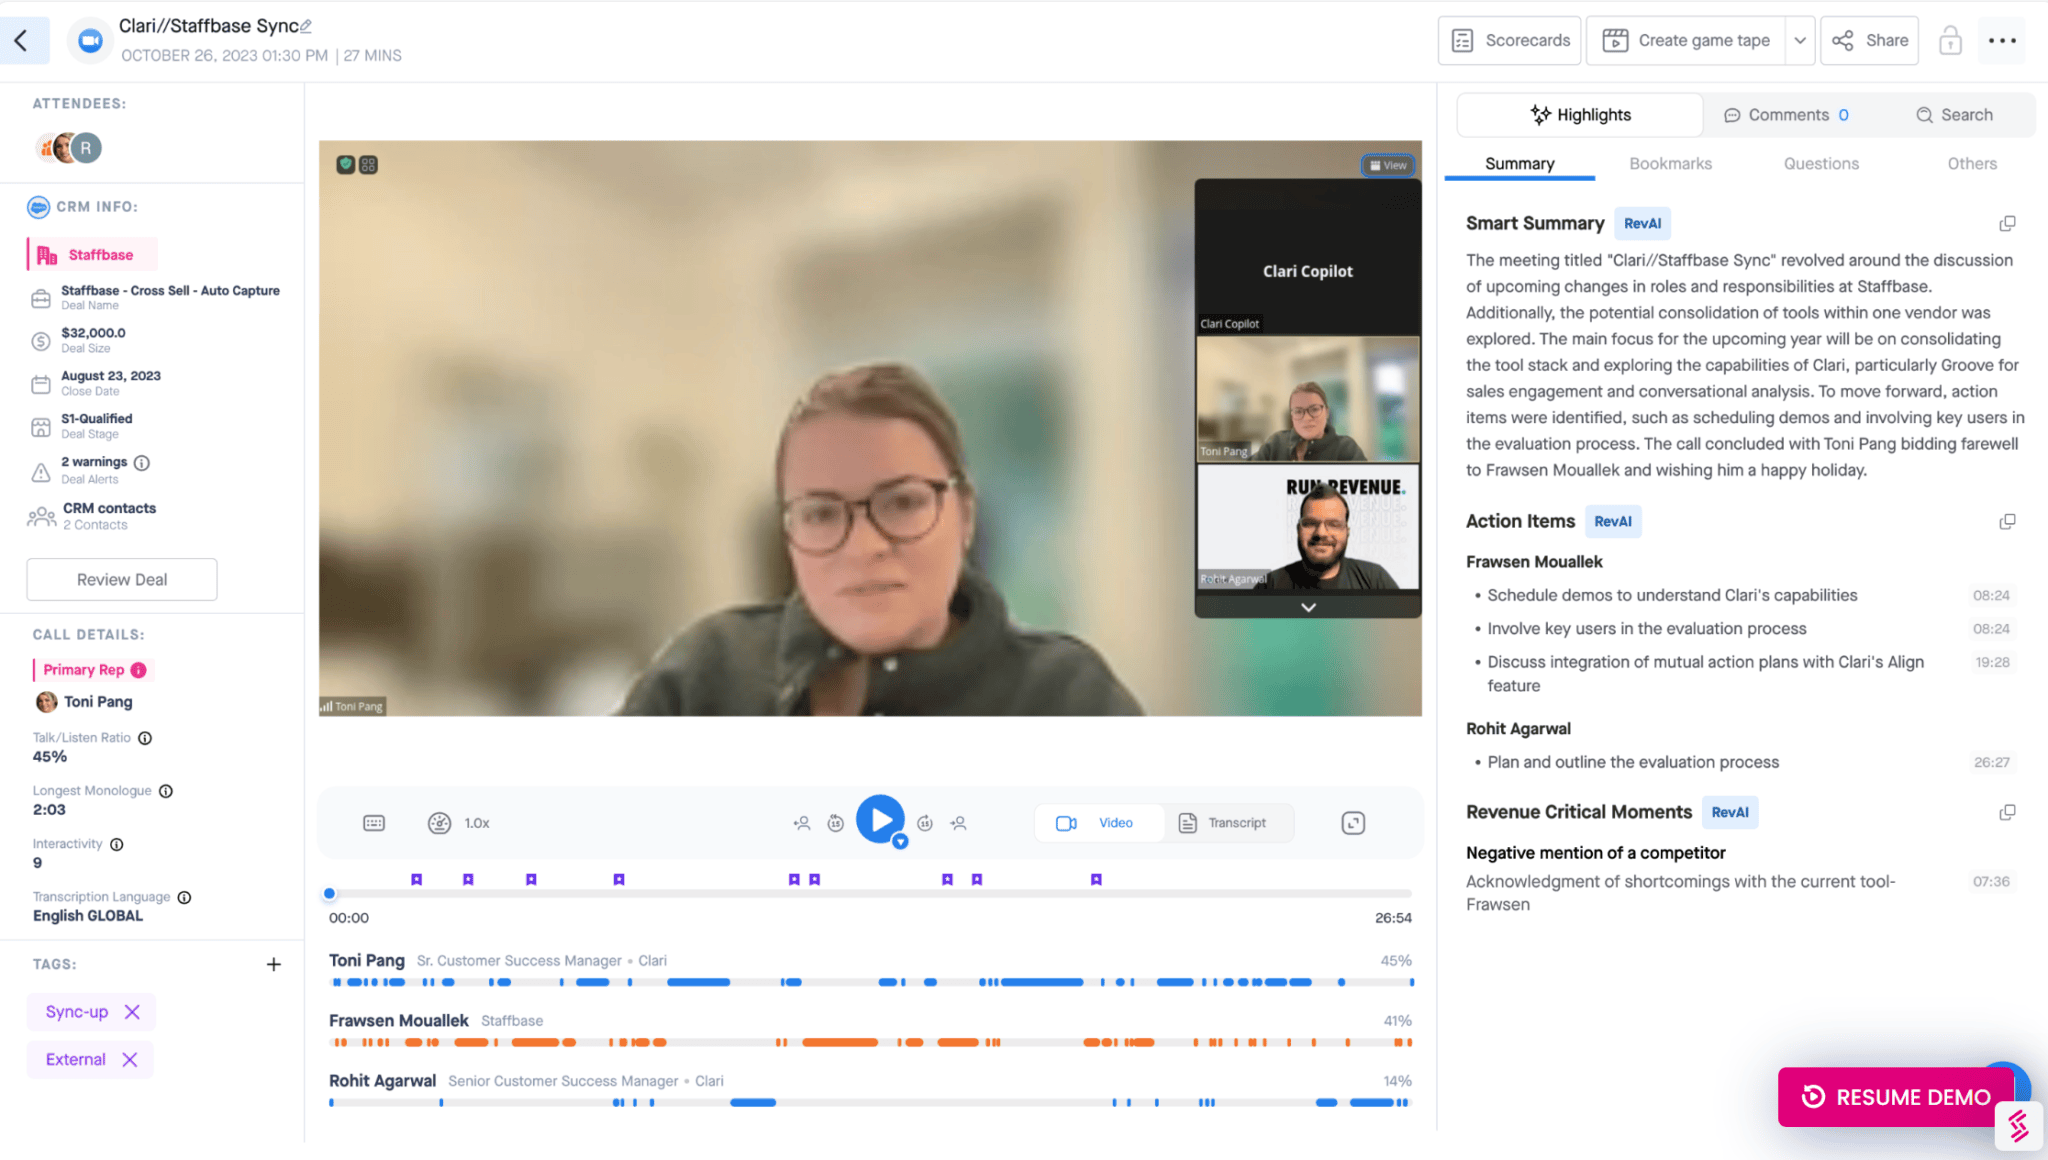Open the Staffbase account link
This screenshot has width=2048, height=1160.
point(92,255)
